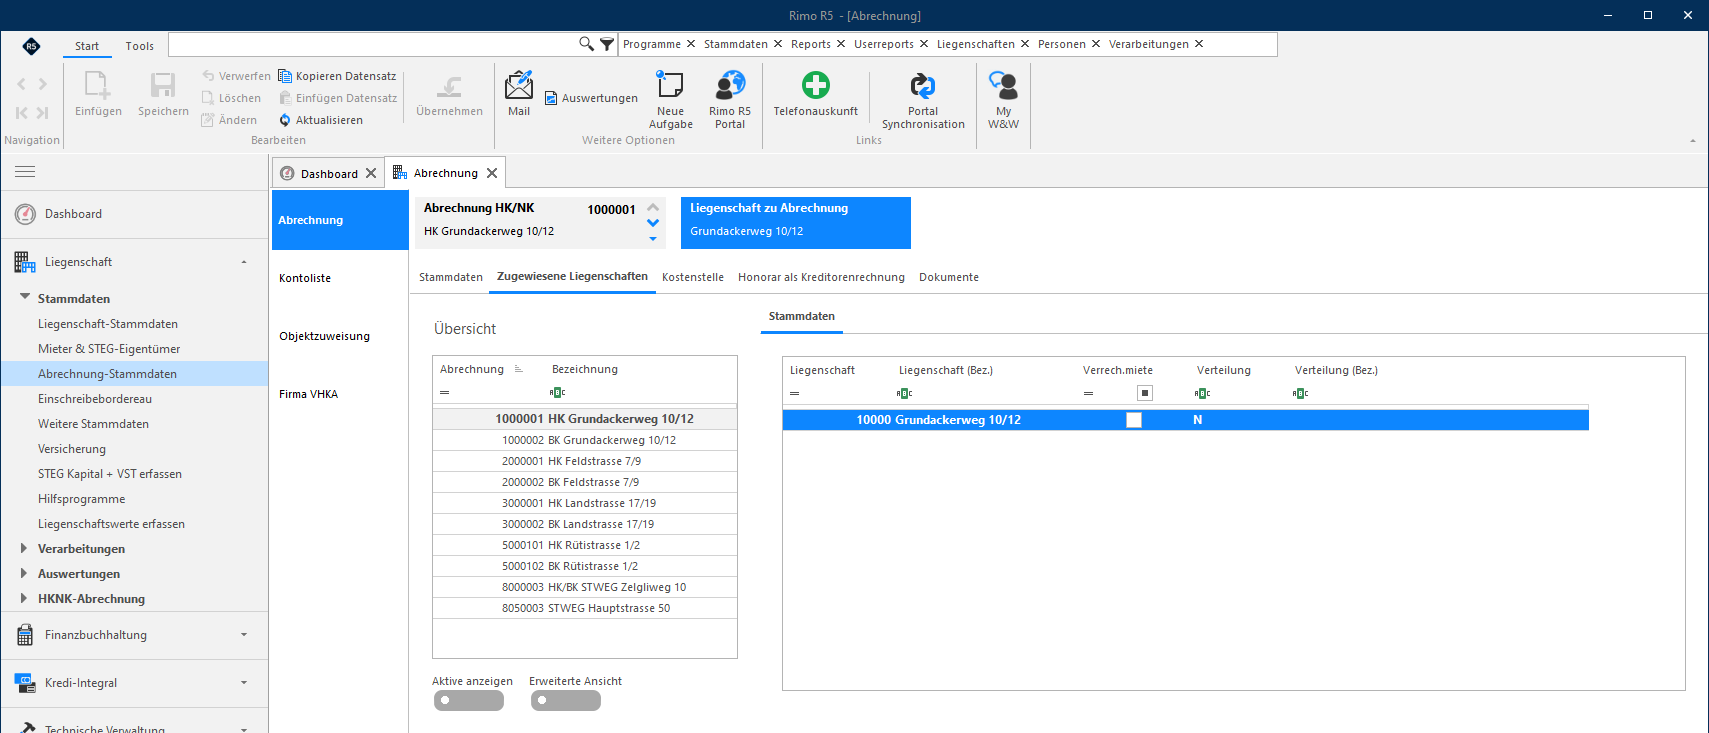Click the ribbon search input field

pyautogui.click(x=372, y=44)
